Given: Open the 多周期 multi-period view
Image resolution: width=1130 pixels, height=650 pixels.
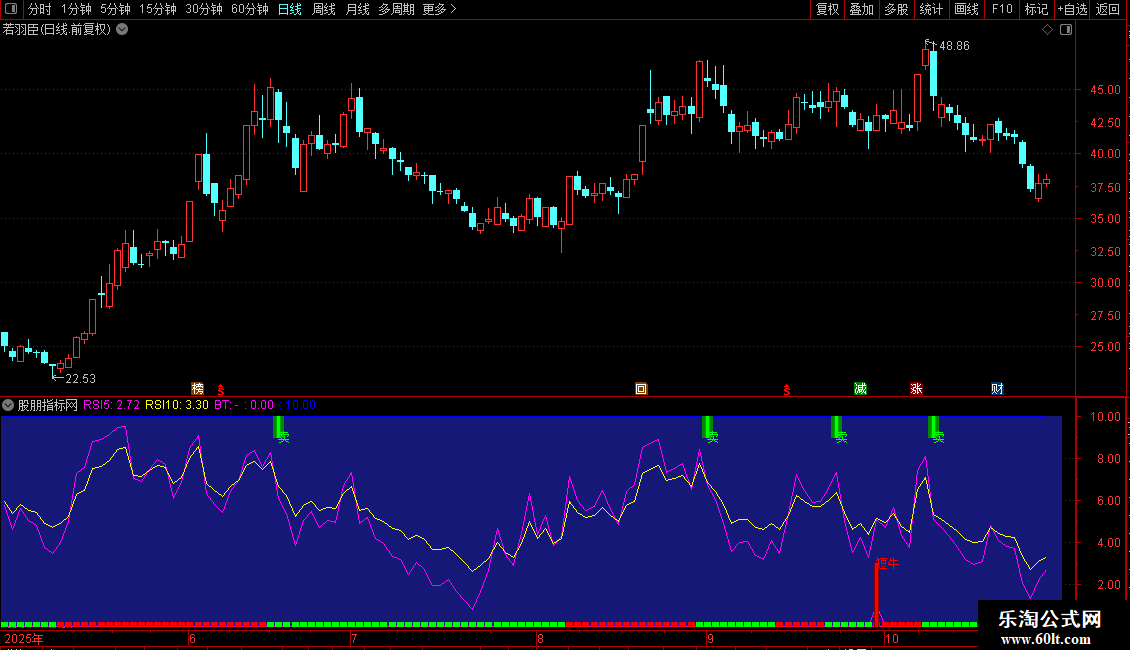Looking at the screenshot, I should [396, 9].
